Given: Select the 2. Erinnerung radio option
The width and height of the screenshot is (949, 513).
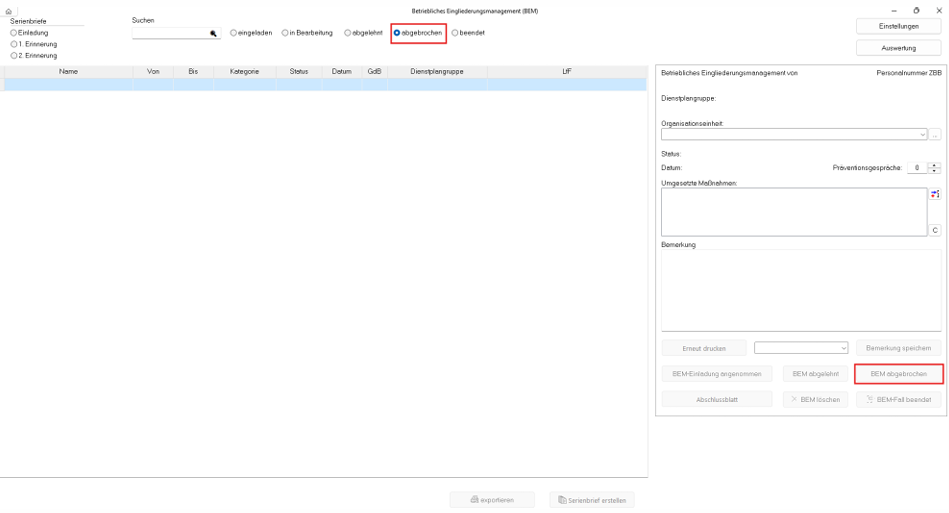Looking at the screenshot, I should click(34, 56).
